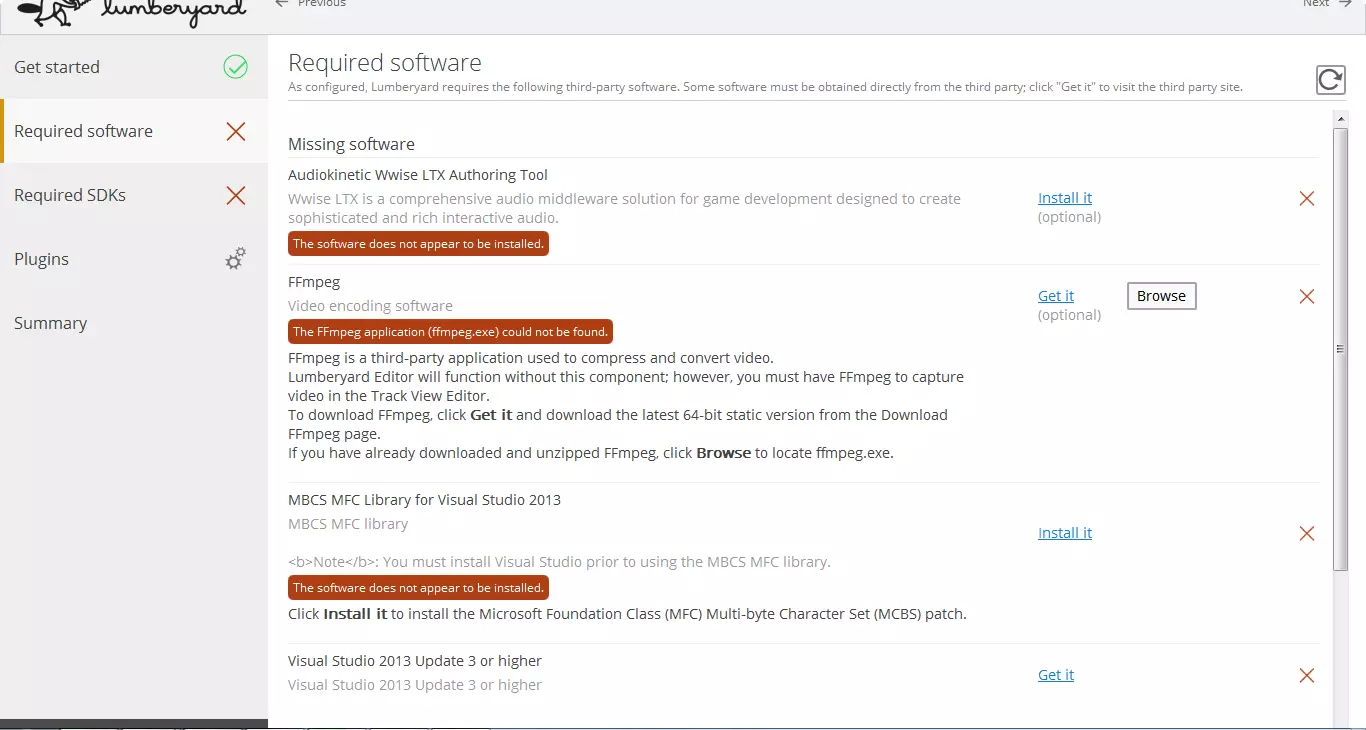Click red X icon beside Required software tab
Image resolution: width=1366 pixels, height=730 pixels.
point(235,131)
